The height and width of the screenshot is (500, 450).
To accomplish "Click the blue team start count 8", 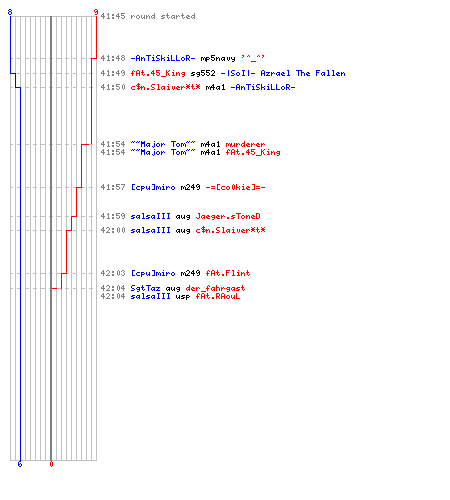I will 10,12.
